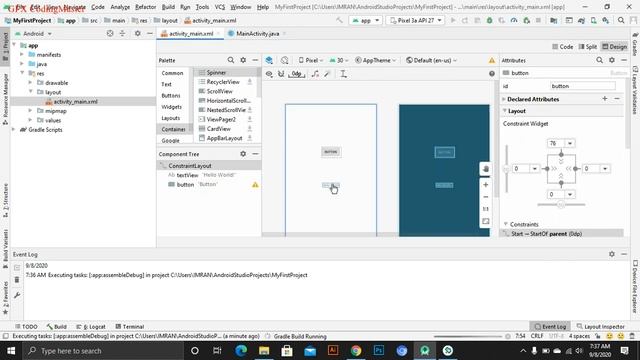
Task: Clear all constraints icon
Action: point(315,74)
